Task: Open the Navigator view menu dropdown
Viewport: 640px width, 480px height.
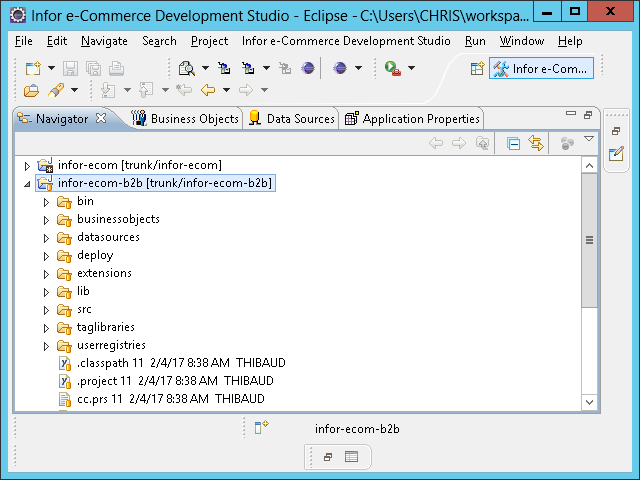Action: click(589, 140)
